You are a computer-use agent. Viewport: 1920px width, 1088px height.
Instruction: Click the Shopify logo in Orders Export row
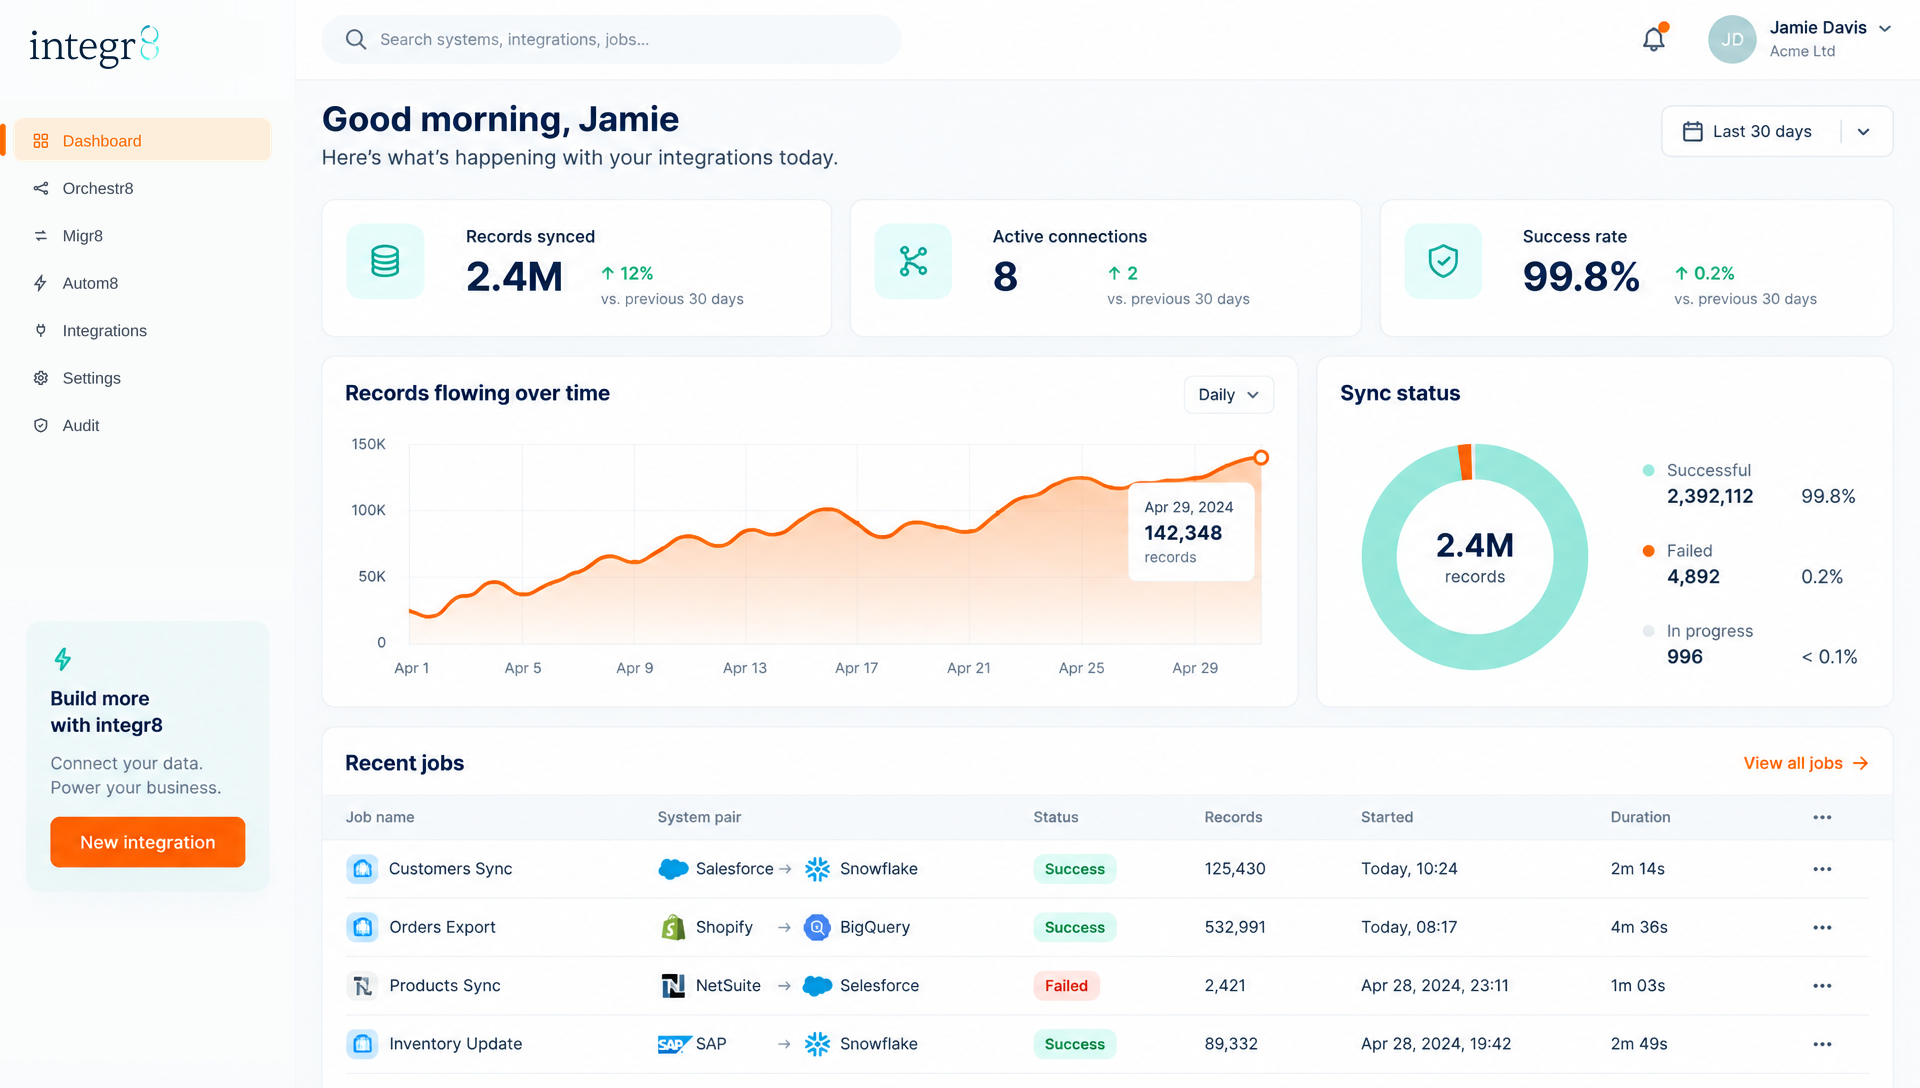(x=673, y=927)
